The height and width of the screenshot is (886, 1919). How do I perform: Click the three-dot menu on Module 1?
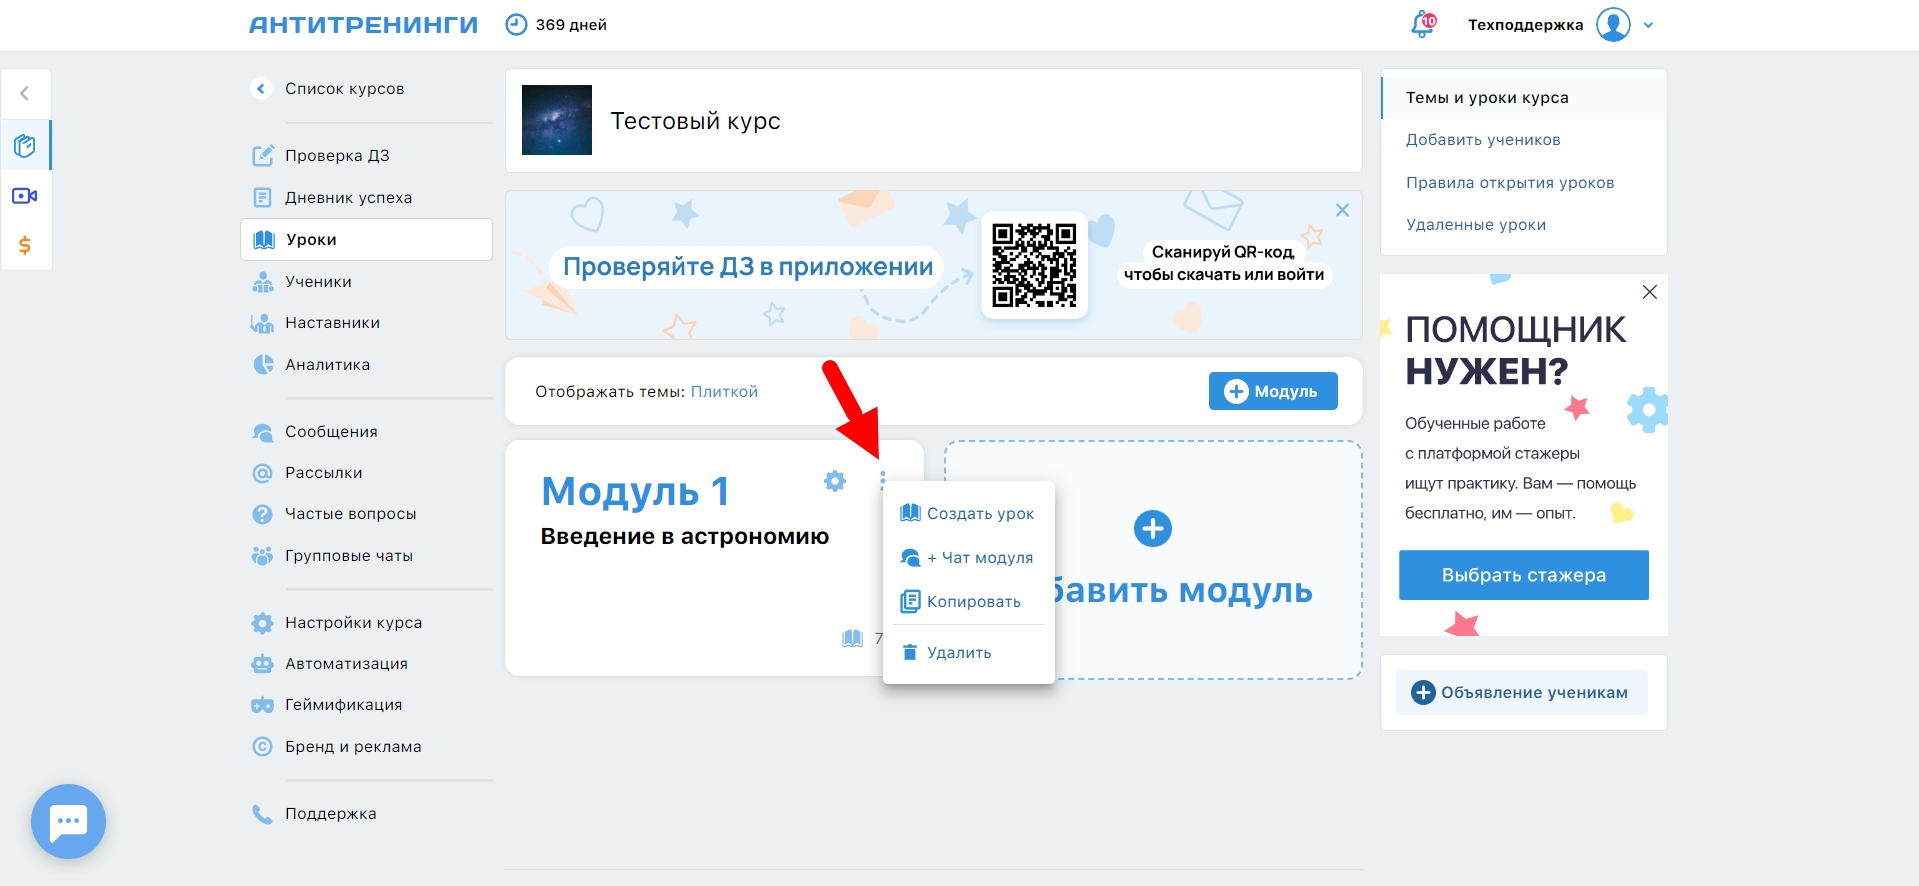[882, 481]
